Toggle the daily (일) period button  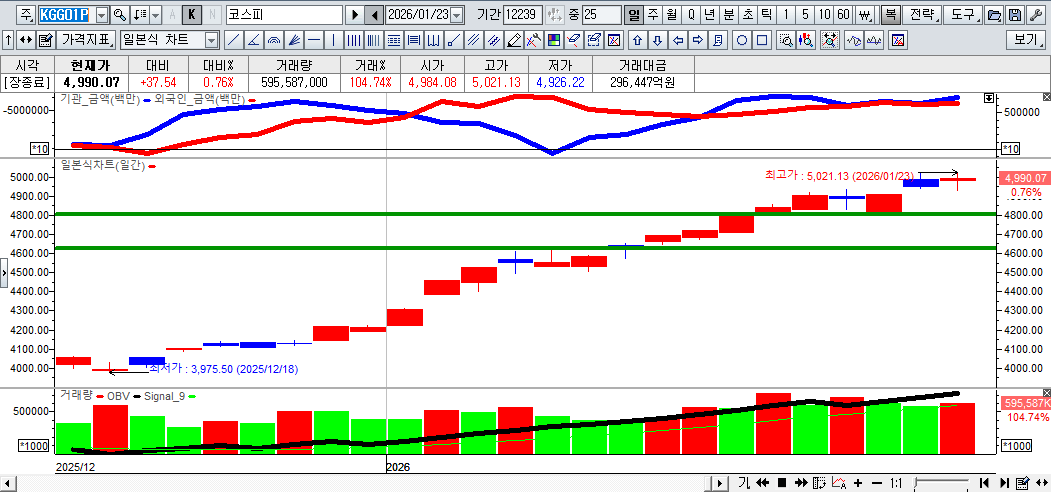[x=633, y=15]
